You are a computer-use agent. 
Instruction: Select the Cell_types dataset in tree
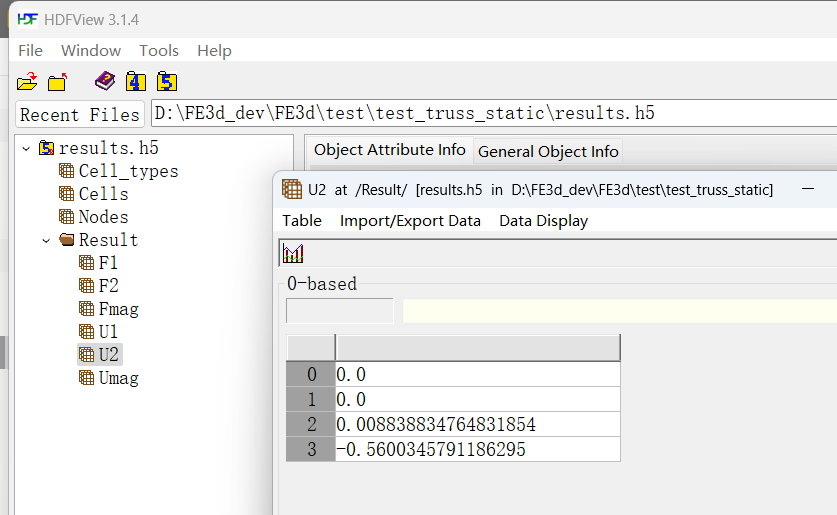click(128, 171)
